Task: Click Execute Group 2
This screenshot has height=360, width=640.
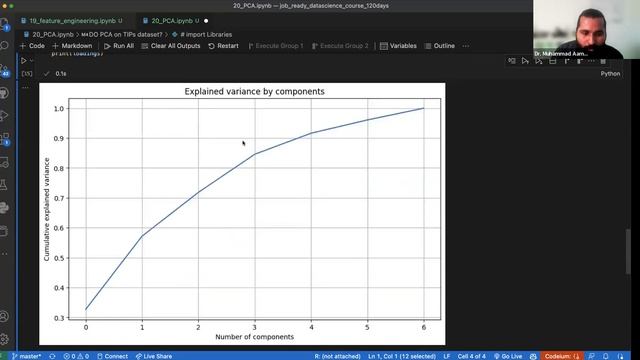Action: pyautogui.click(x=340, y=46)
